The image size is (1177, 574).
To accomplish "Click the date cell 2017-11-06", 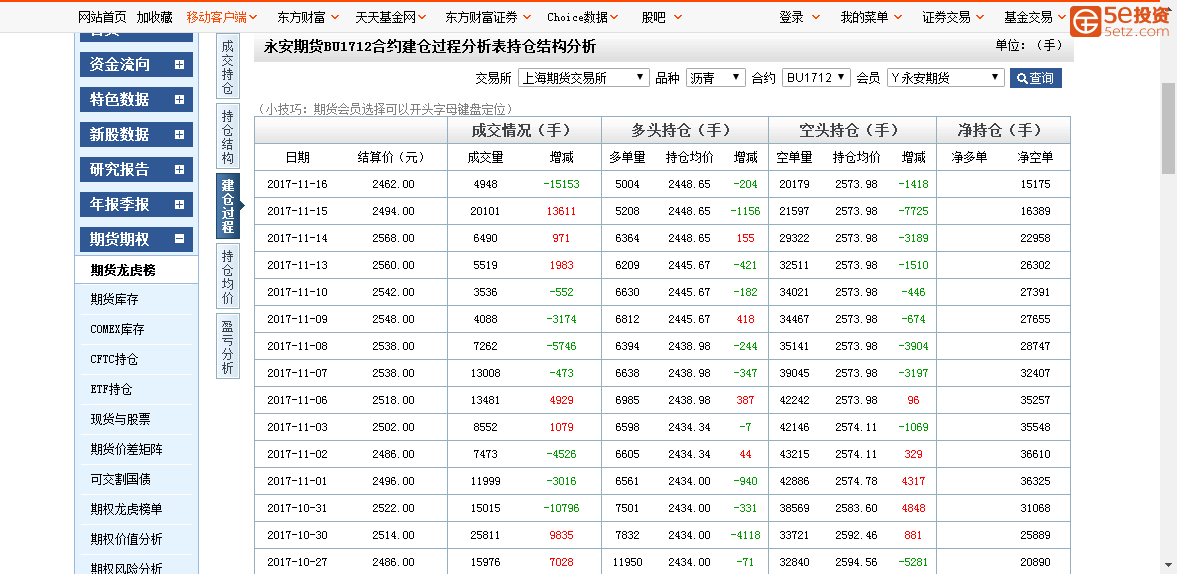I will (x=297, y=400).
